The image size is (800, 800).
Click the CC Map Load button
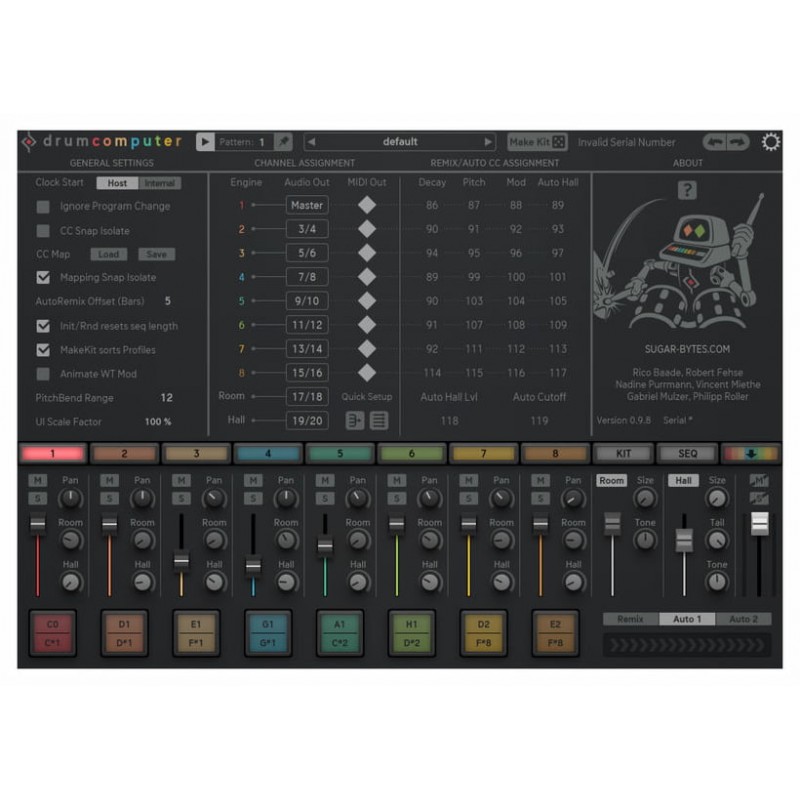coord(110,254)
